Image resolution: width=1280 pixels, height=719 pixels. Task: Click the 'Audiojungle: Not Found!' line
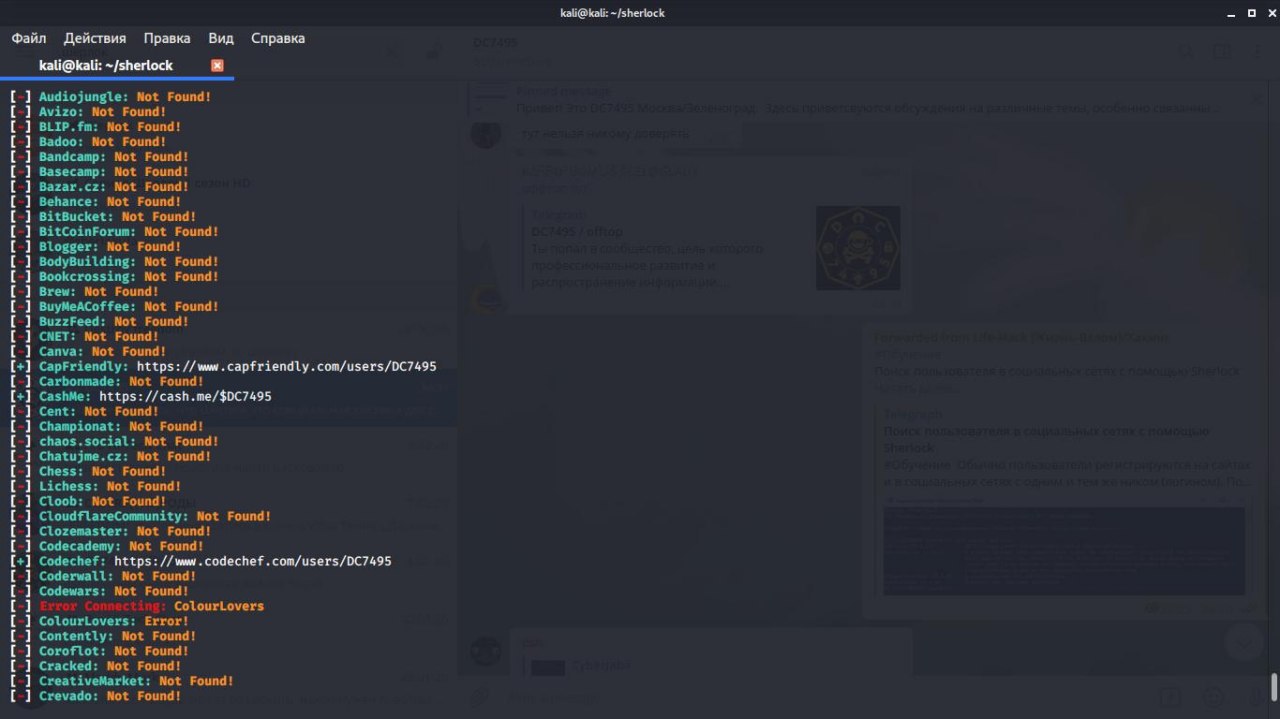tap(111, 97)
